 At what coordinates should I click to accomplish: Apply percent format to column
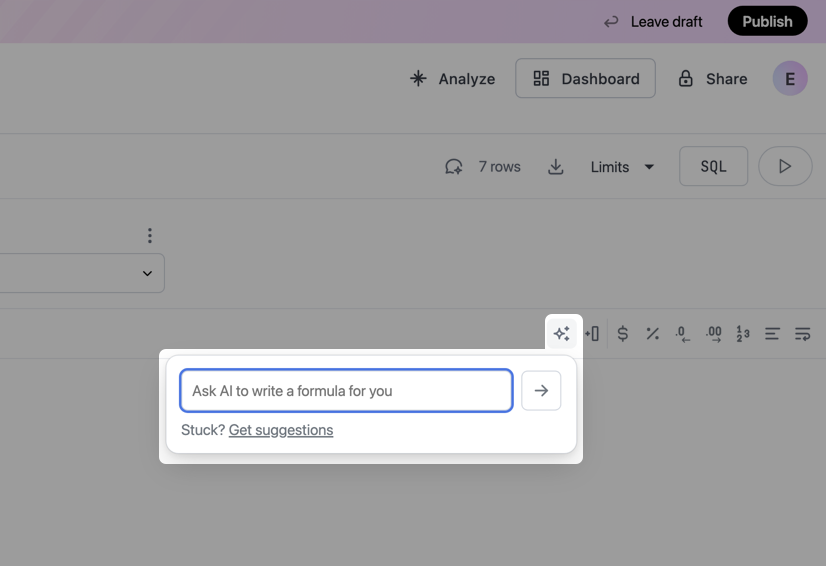pos(652,334)
